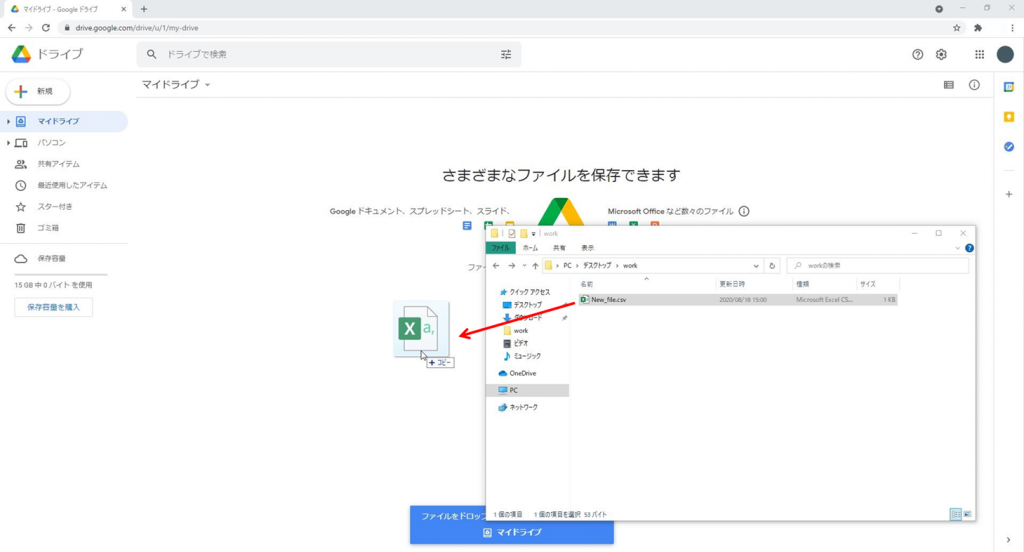Open Google Calendar side panel icon
The height and width of the screenshot is (552, 1024).
click(1009, 87)
